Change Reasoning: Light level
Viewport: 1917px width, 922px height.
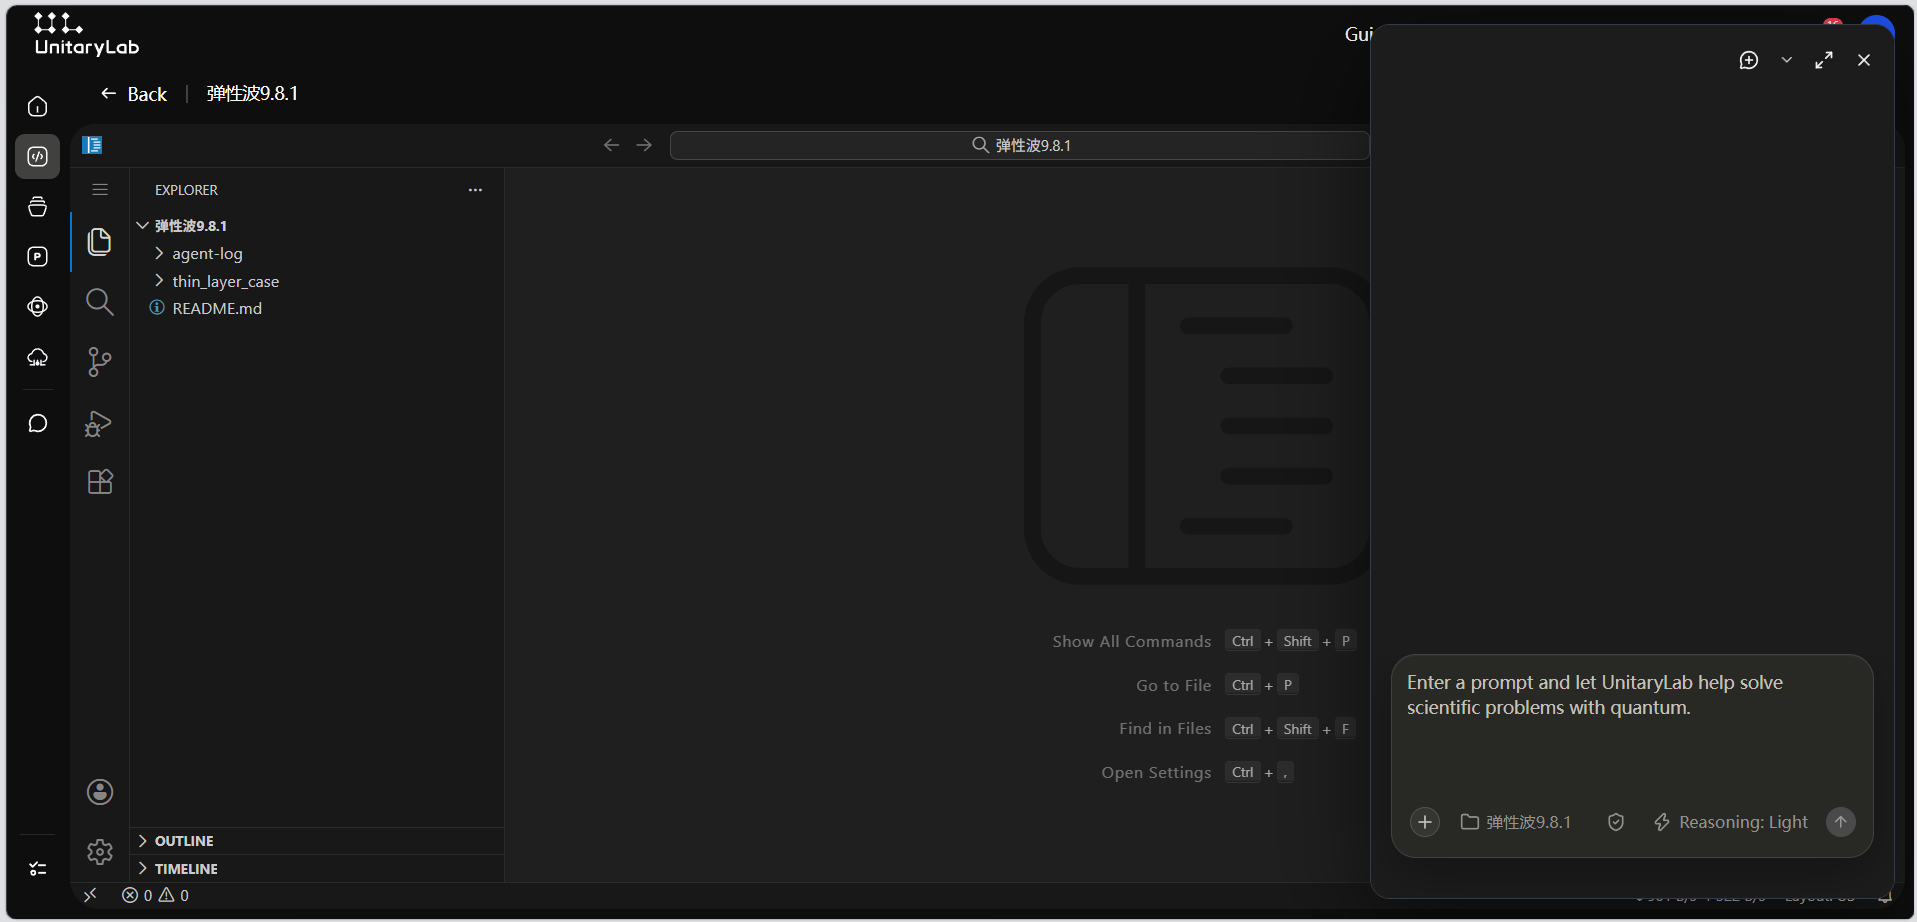(1731, 822)
